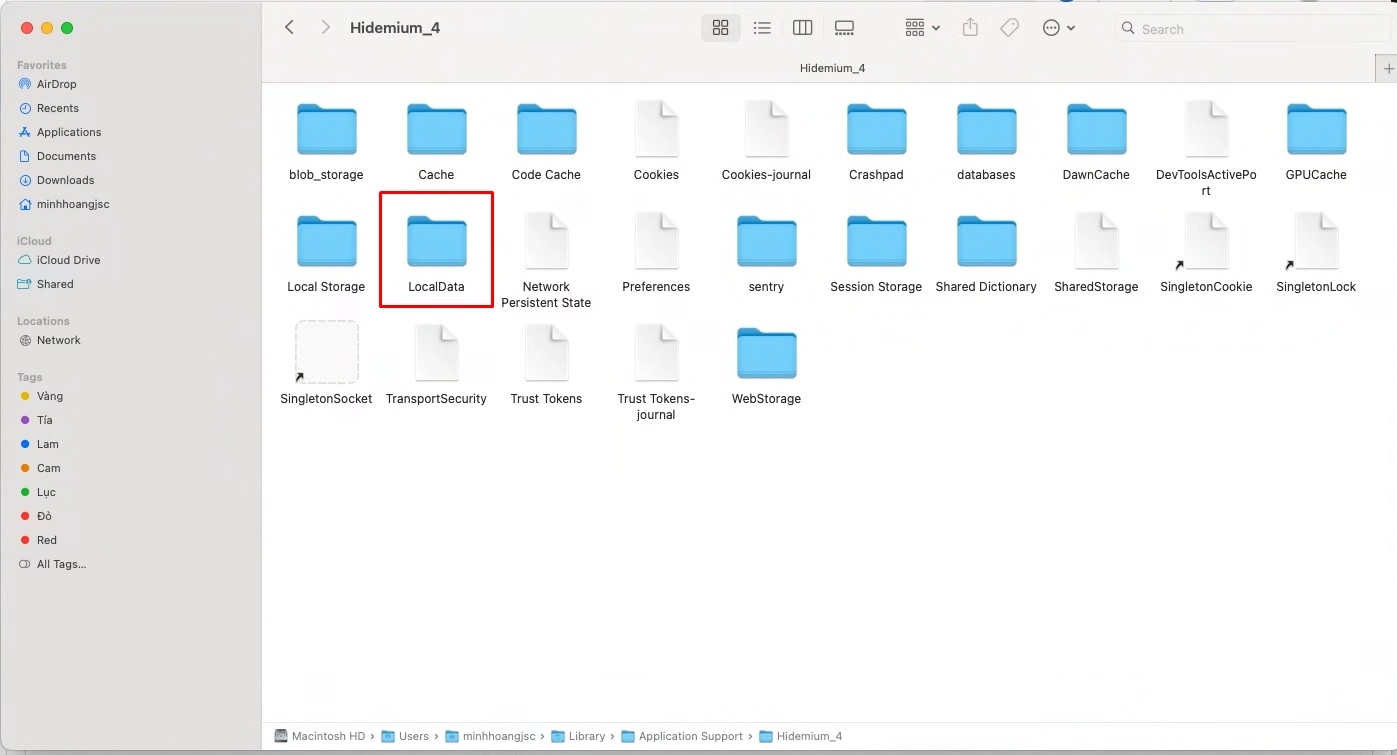Open the More Actions ellipsis menu
This screenshot has width=1397, height=755.
point(1058,28)
